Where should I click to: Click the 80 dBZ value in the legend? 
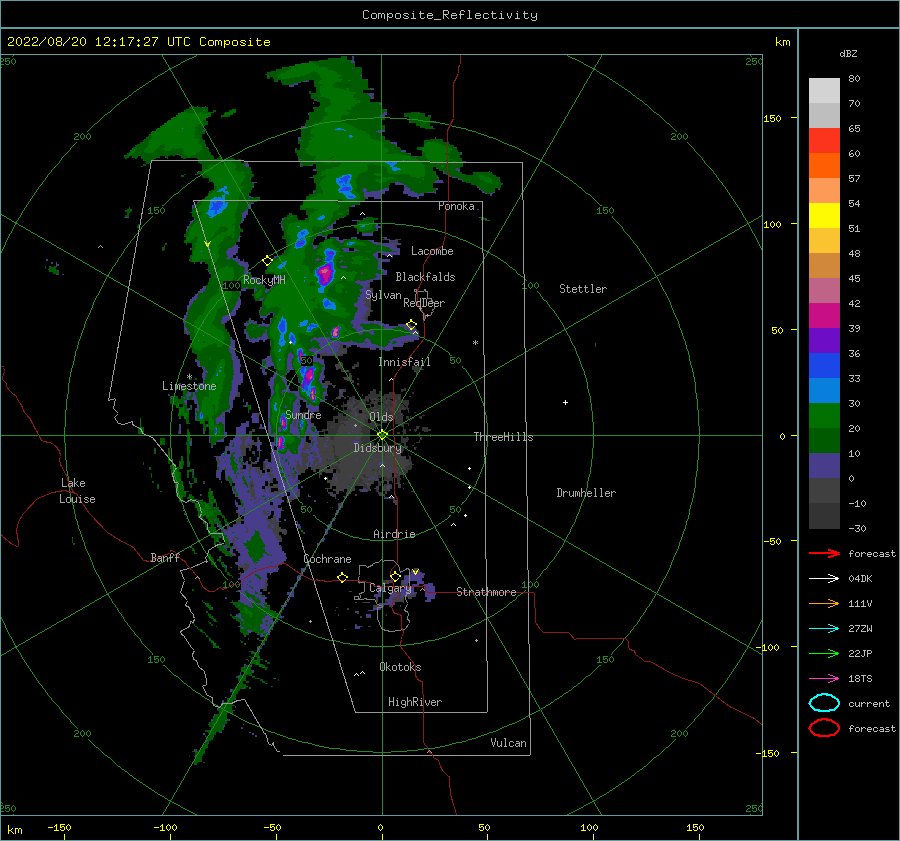click(854, 78)
